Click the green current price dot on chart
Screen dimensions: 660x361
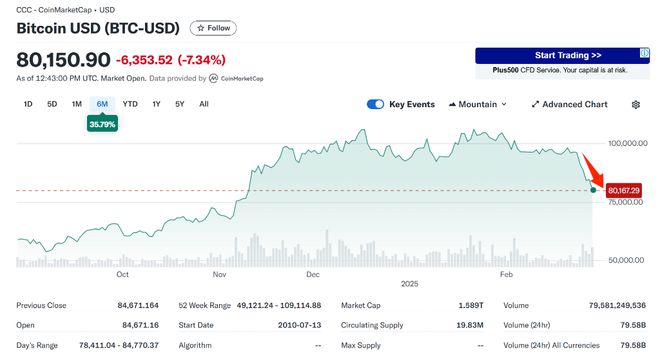pos(593,190)
